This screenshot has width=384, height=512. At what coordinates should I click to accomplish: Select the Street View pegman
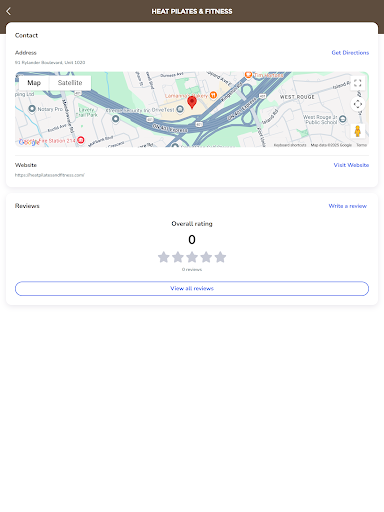358,131
